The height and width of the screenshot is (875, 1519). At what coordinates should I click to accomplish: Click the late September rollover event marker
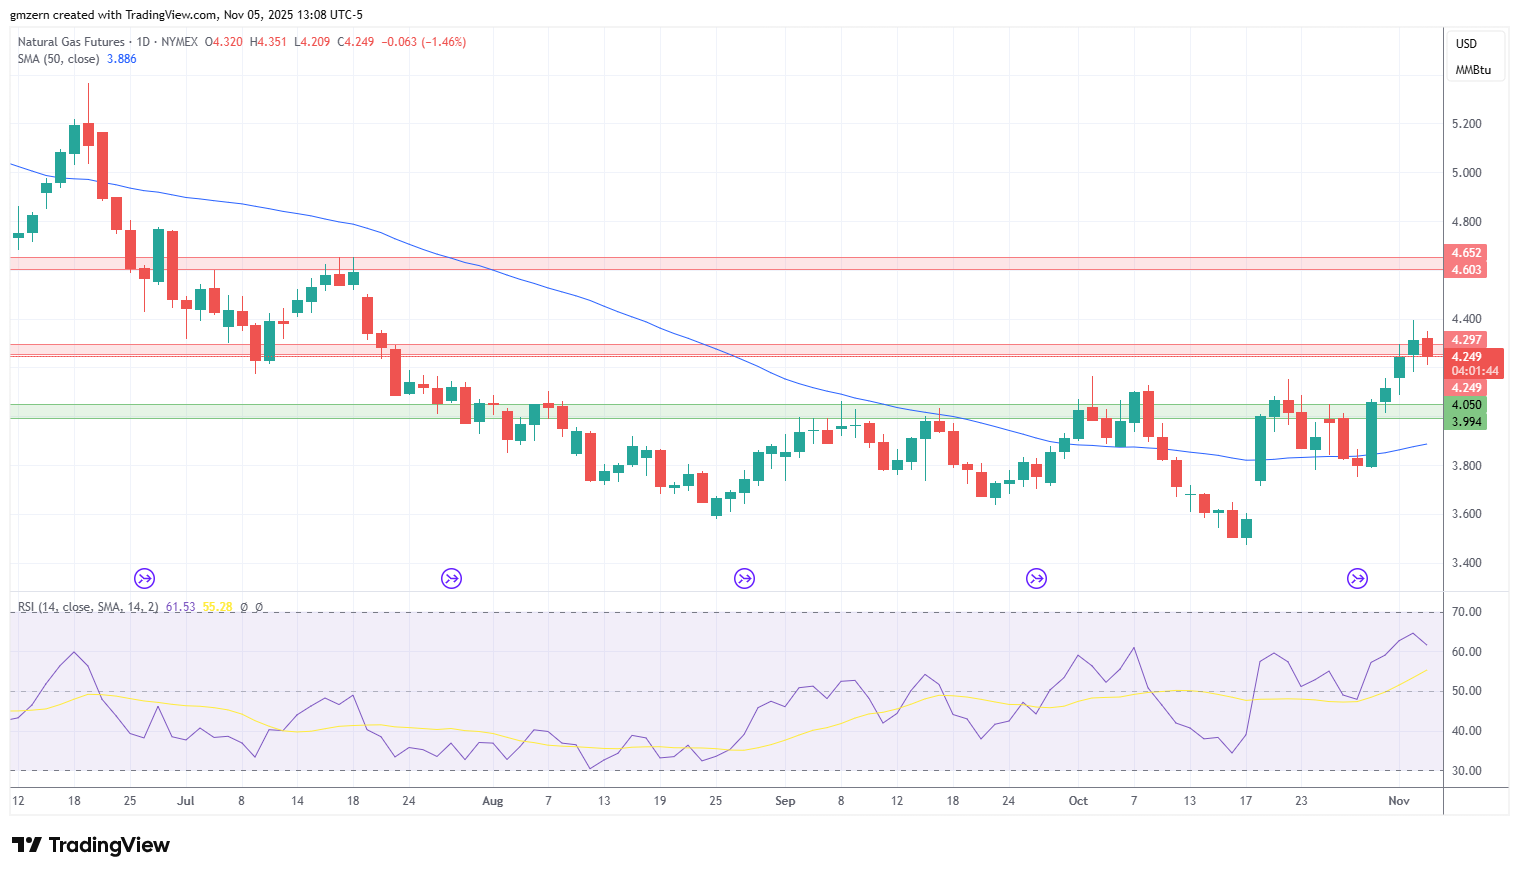(1037, 578)
